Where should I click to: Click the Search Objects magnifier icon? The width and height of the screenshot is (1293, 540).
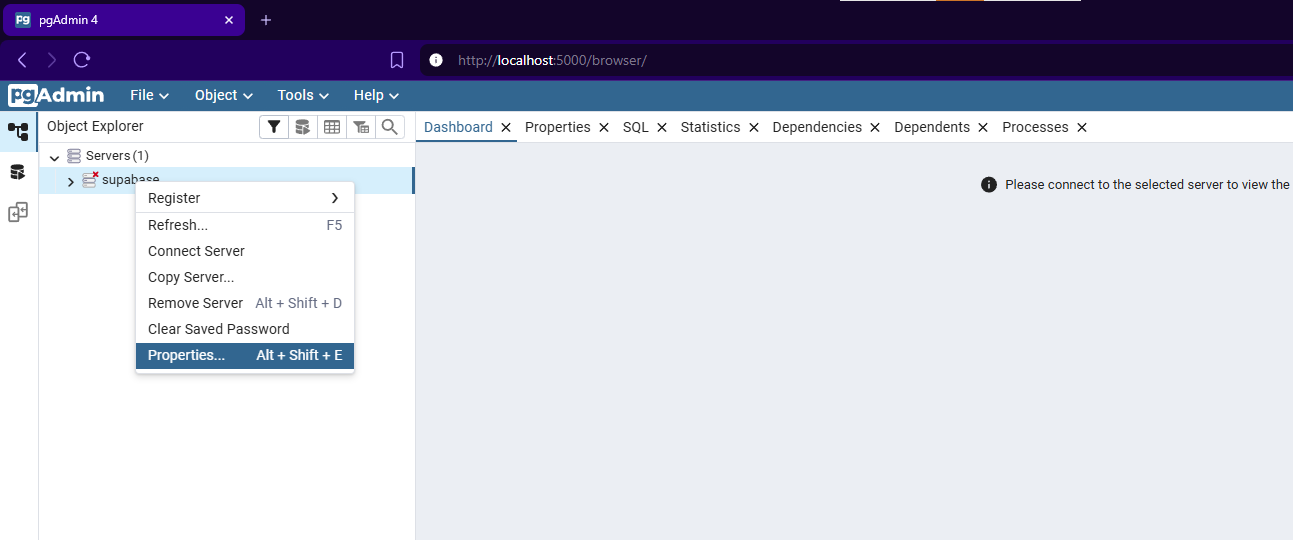tap(390, 127)
